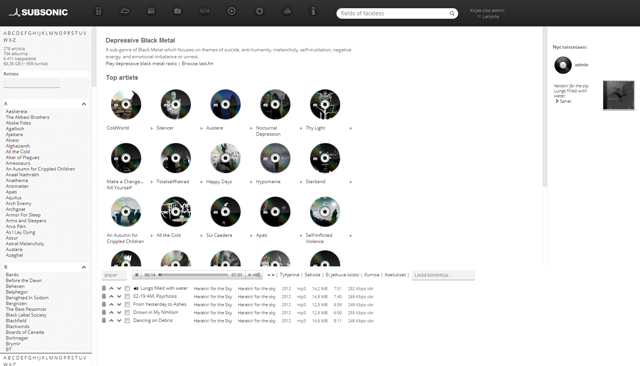Open the Lisää toimintoja dropdown

click(x=443, y=275)
